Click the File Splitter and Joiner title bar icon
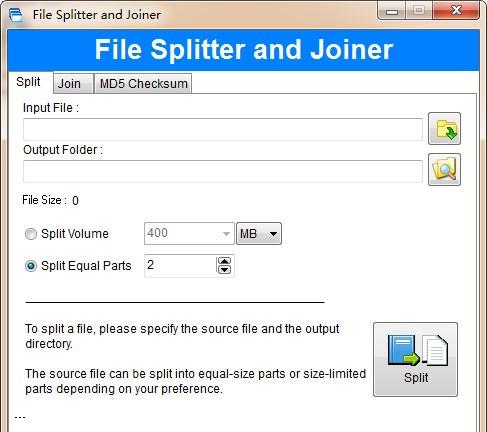Image resolution: width=487 pixels, height=432 pixels. point(16,15)
